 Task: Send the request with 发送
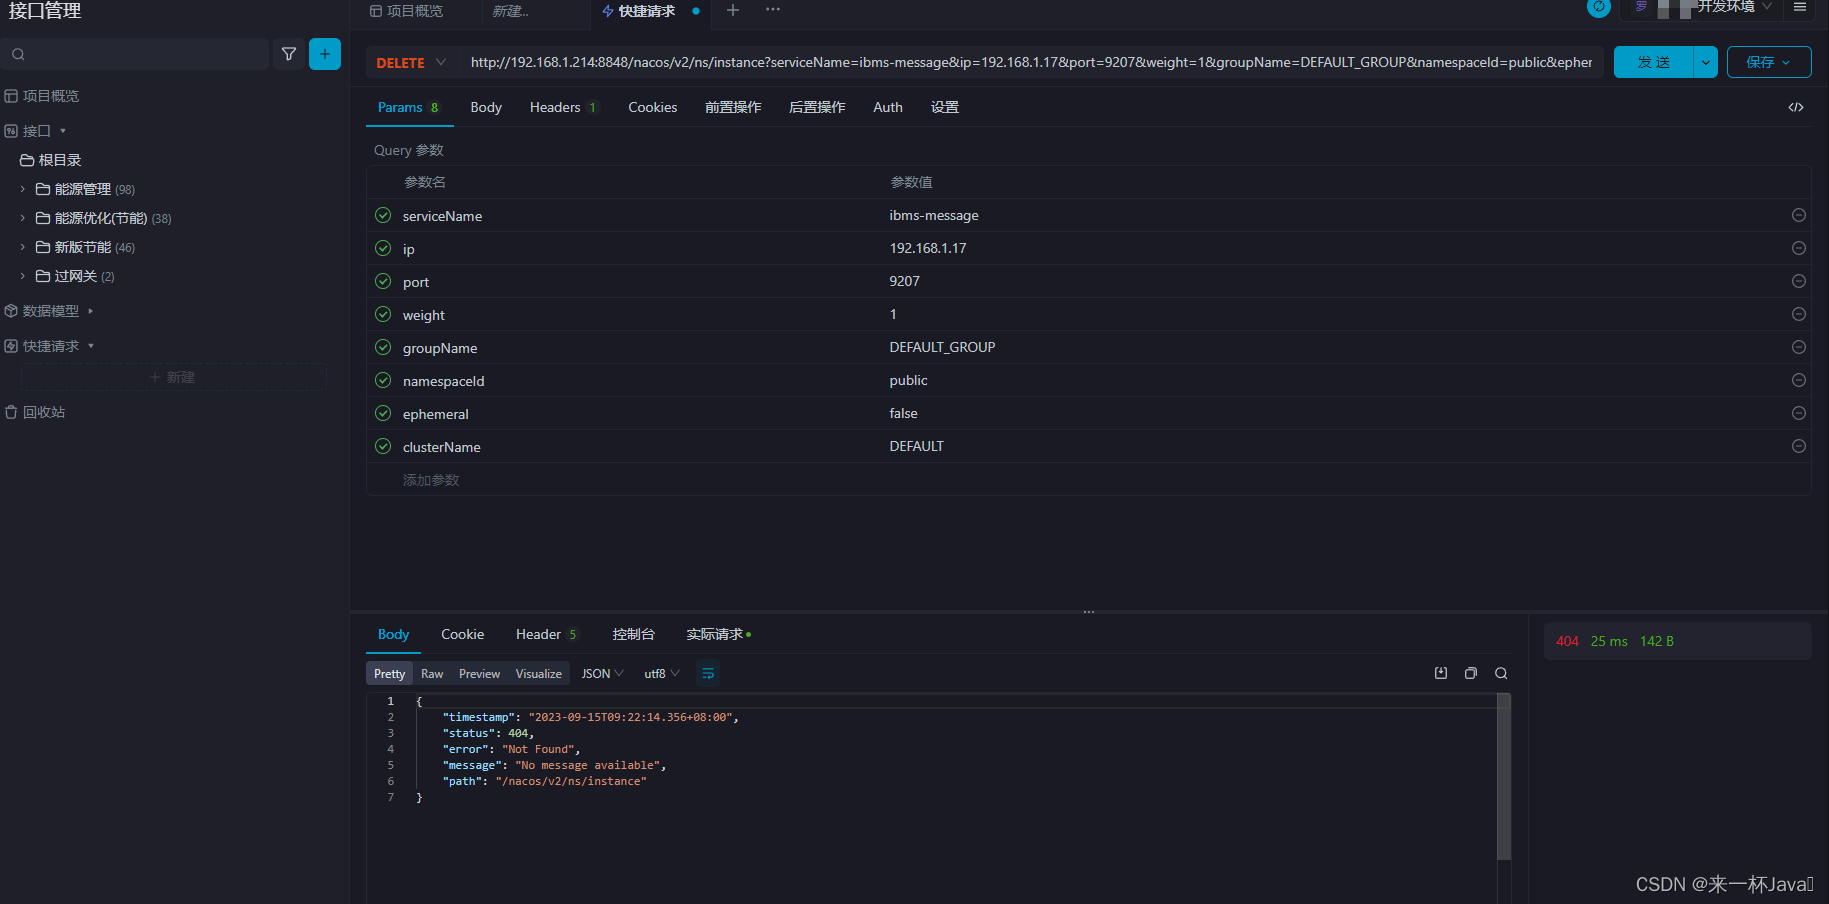pos(1653,62)
